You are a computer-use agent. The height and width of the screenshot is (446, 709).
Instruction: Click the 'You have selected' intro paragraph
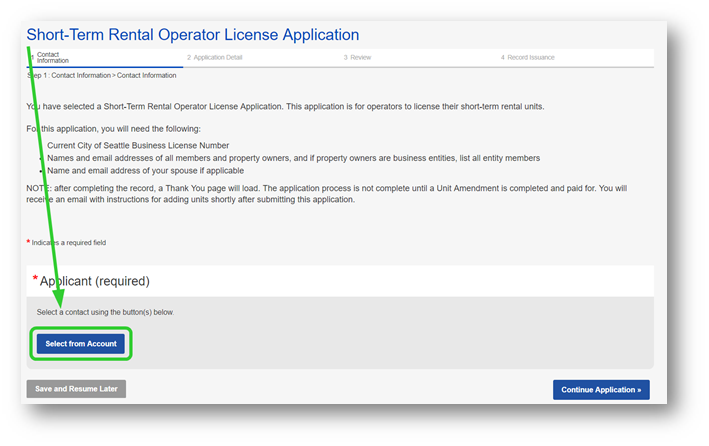(285, 106)
